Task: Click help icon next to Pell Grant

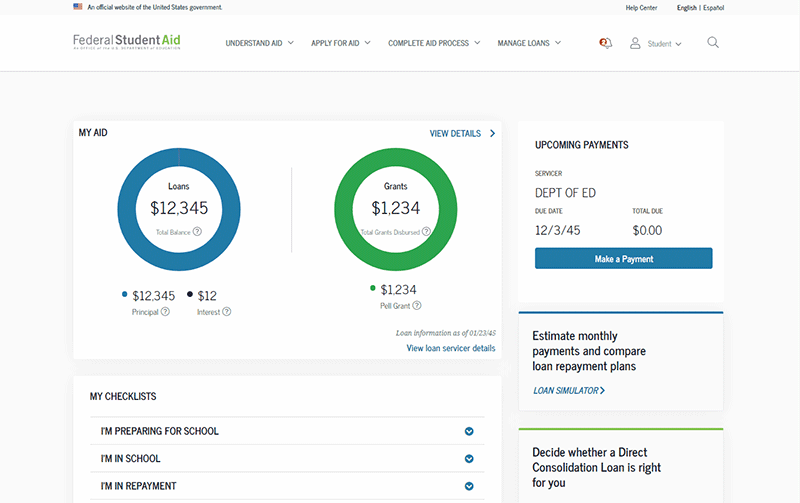Action: pos(417,306)
